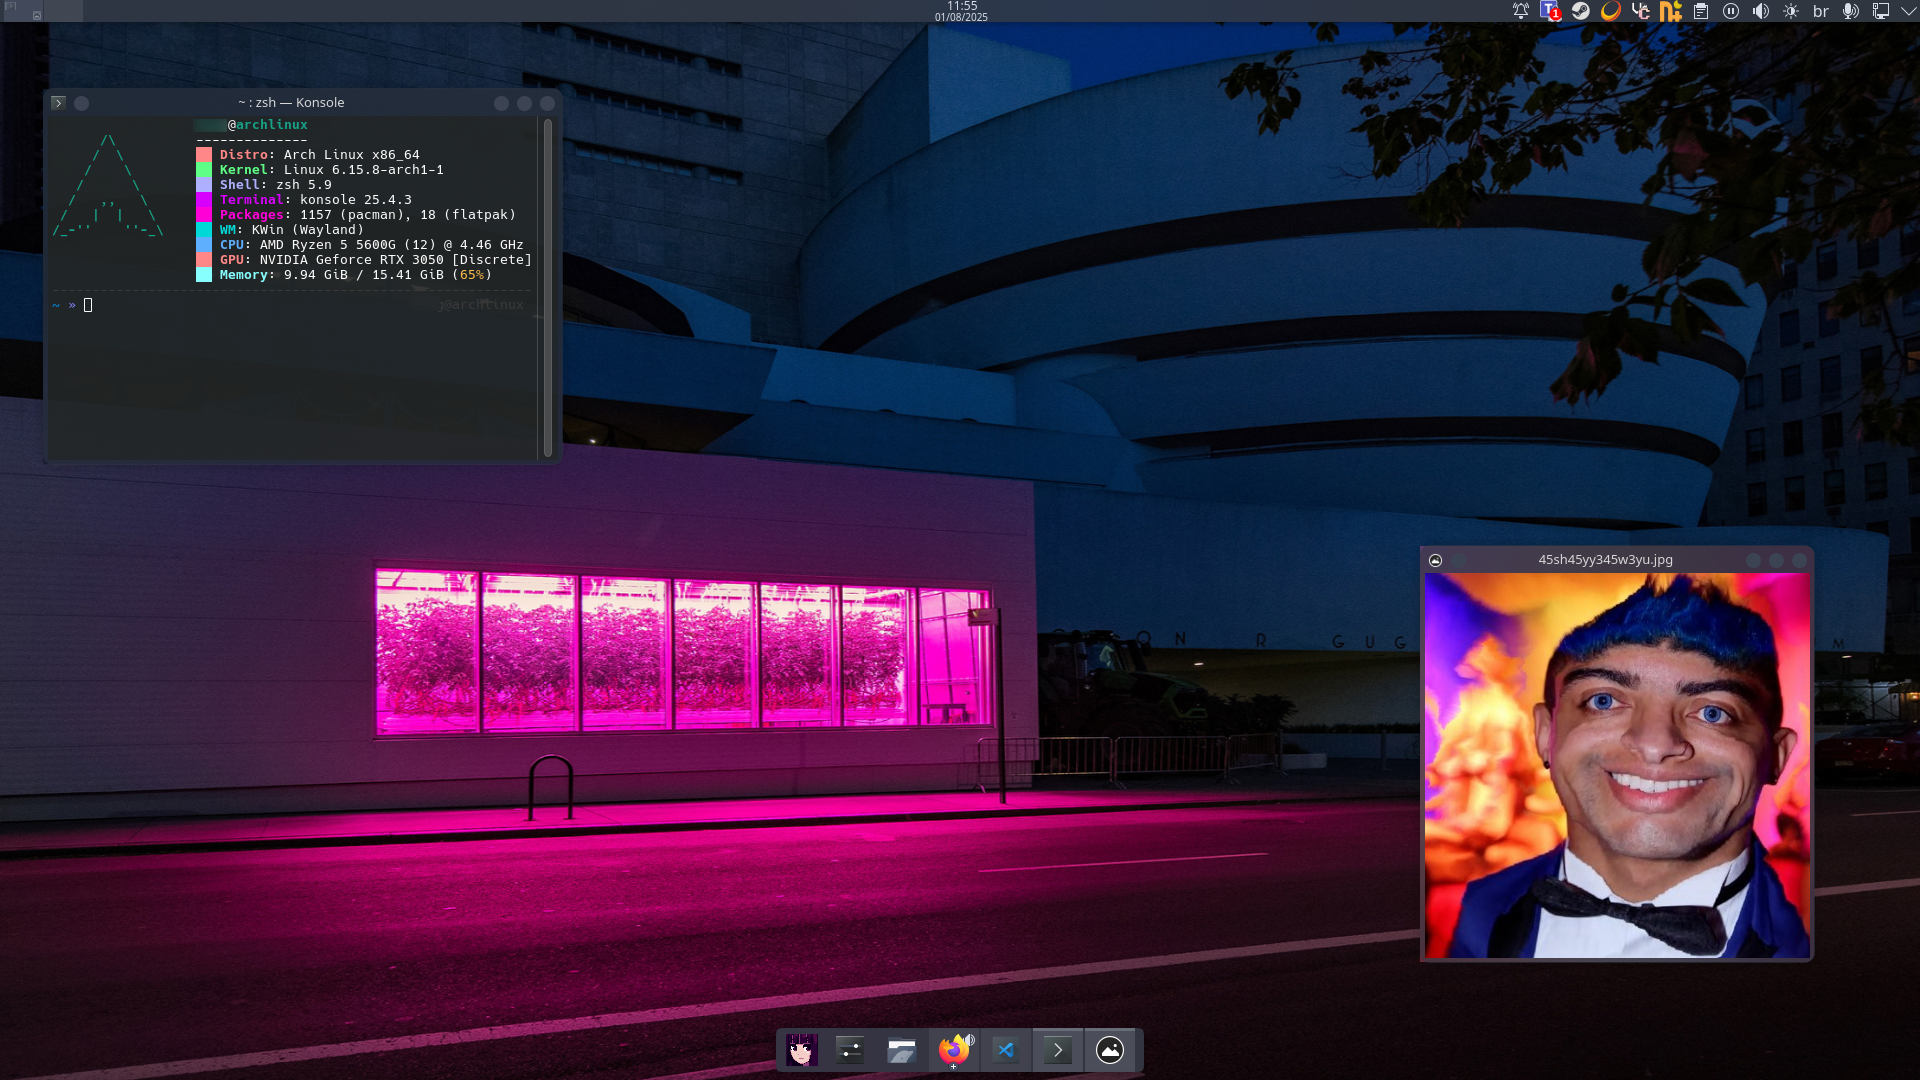The width and height of the screenshot is (1920, 1080).
Task: Close the image viewer window
Action: point(1799,560)
